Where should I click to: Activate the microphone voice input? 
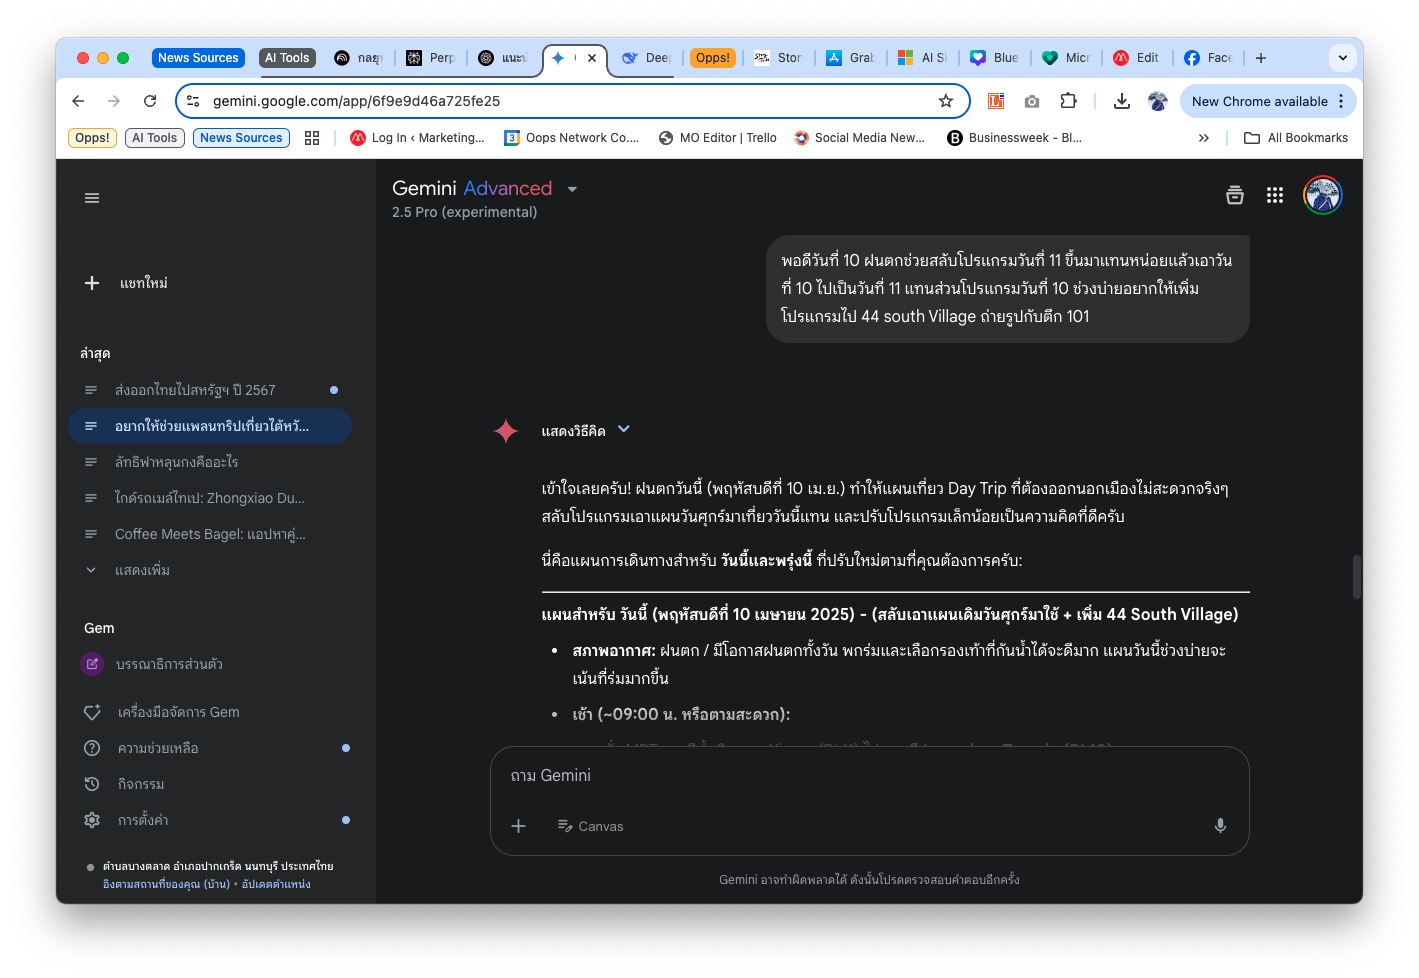1220,826
